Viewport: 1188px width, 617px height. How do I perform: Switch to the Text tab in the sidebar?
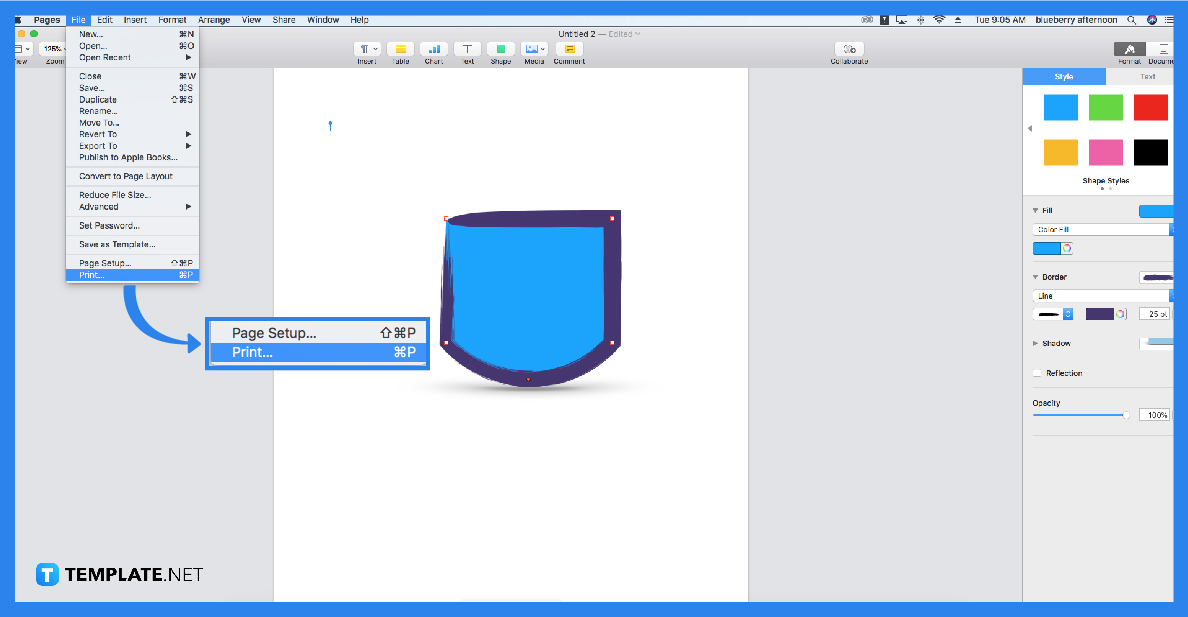pyautogui.click(x=1146, y=75)
